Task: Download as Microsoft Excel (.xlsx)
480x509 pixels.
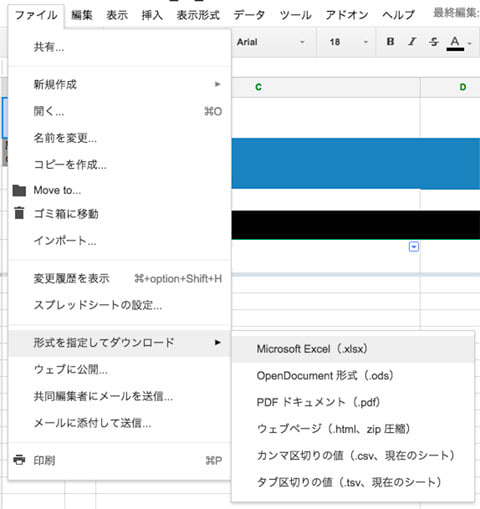Action: 353,349
